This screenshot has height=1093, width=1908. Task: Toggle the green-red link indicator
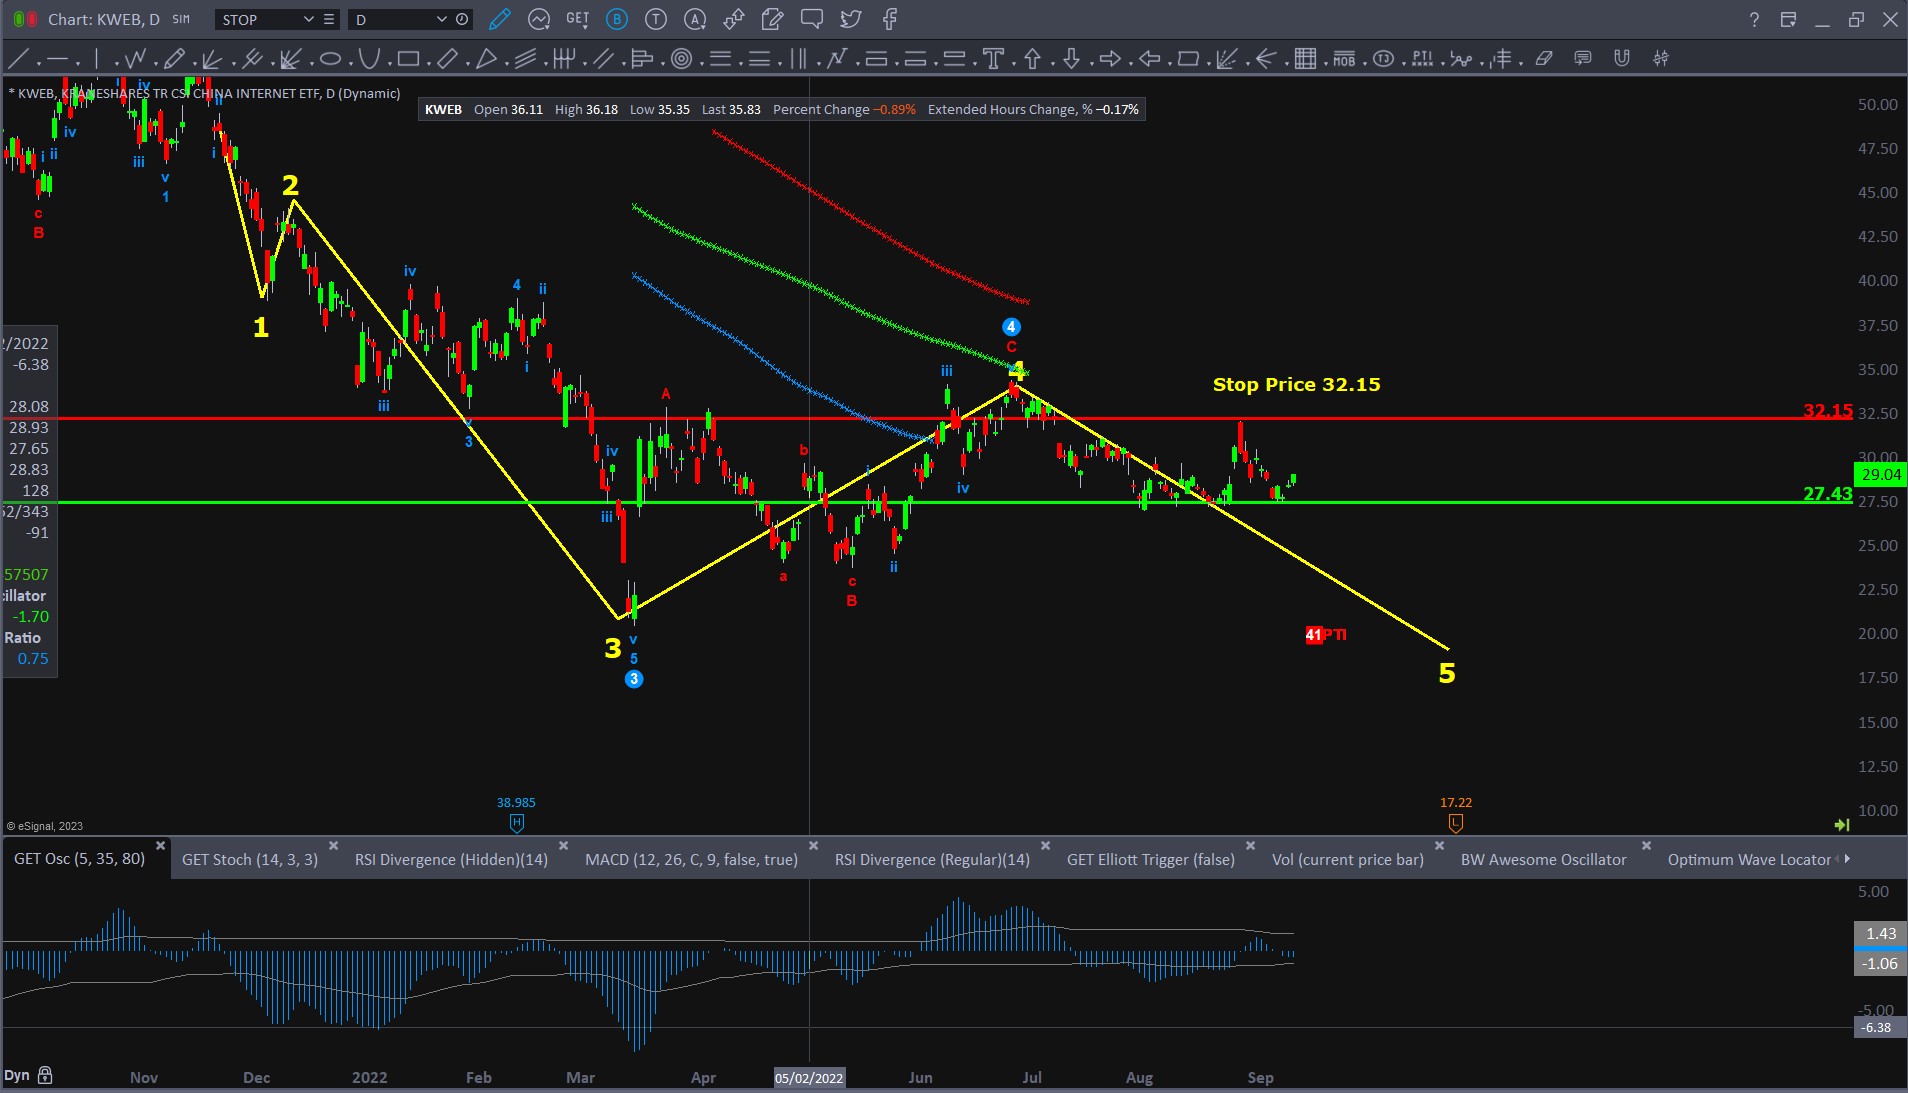pyautogui.click(x=25, y=19)
